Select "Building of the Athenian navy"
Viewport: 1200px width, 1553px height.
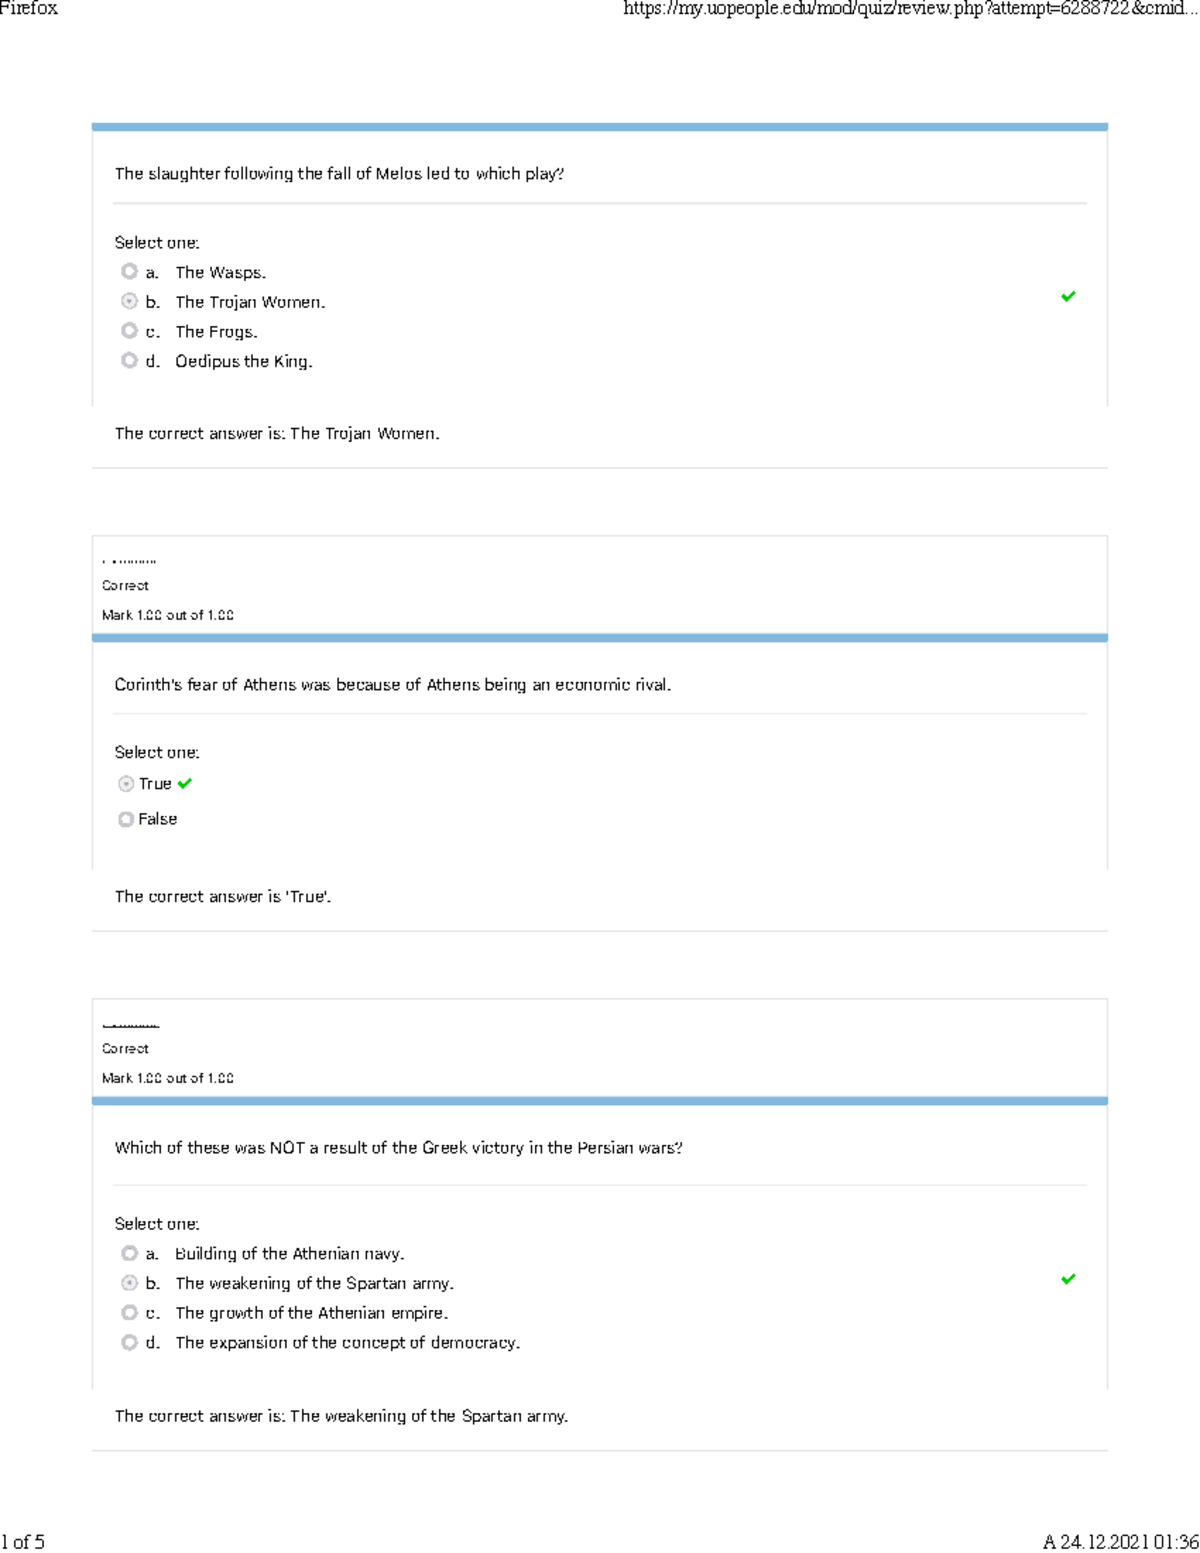[129, 1252]
